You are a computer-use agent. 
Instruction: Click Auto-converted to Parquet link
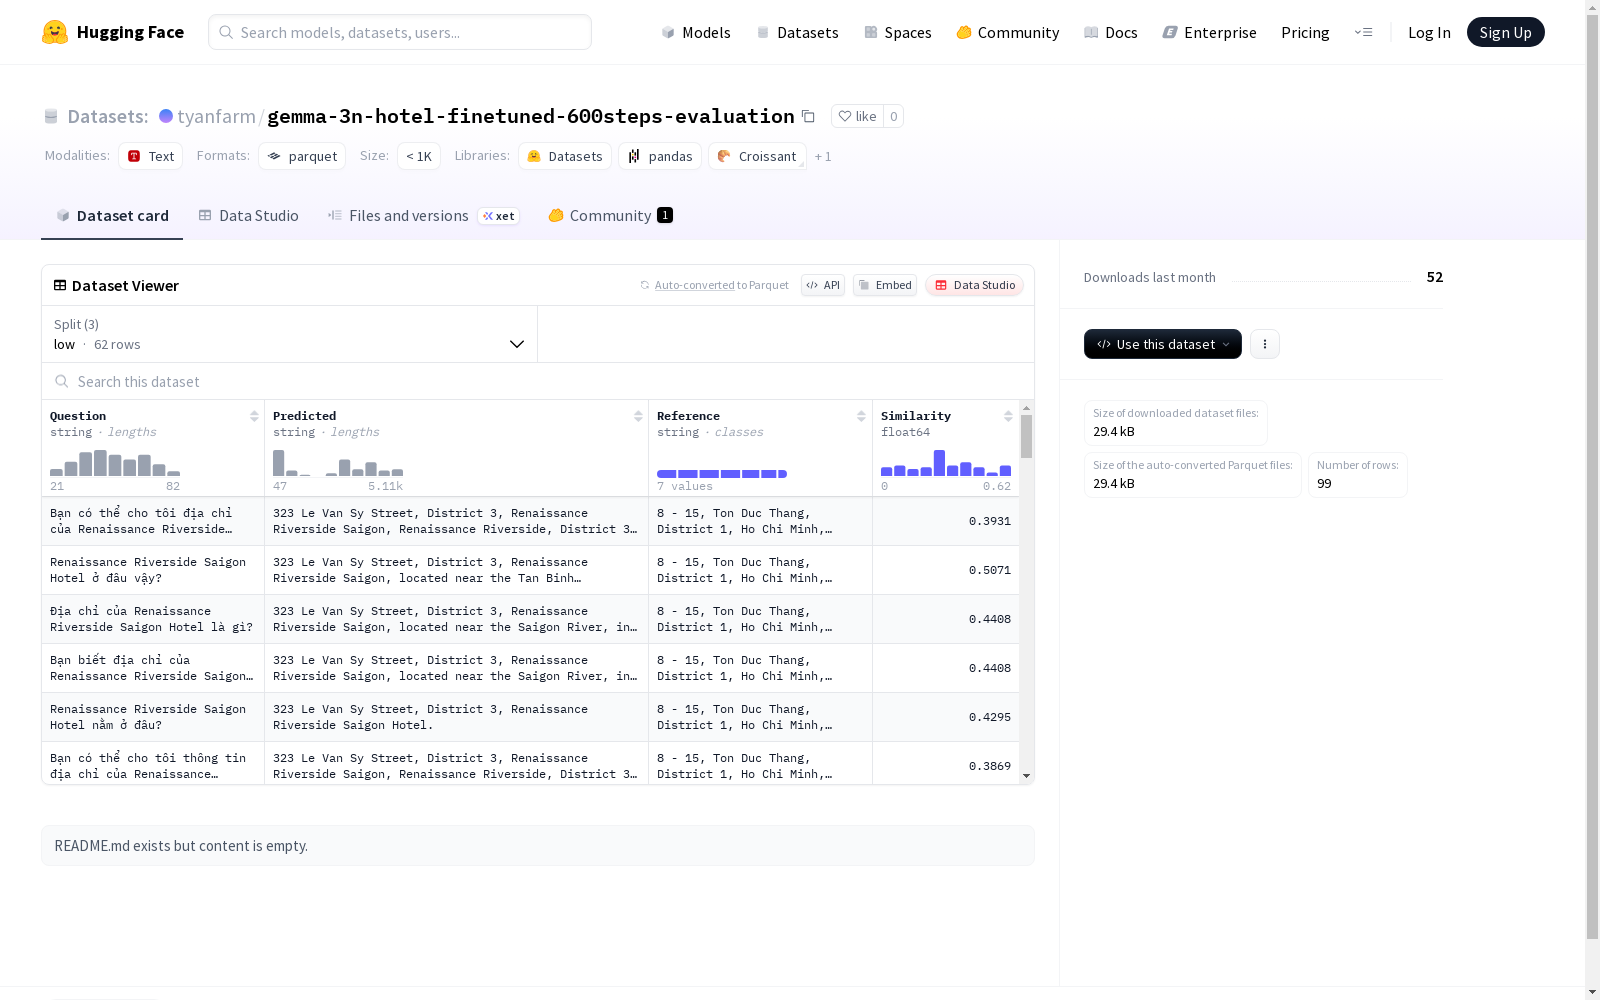coord(714,285)
